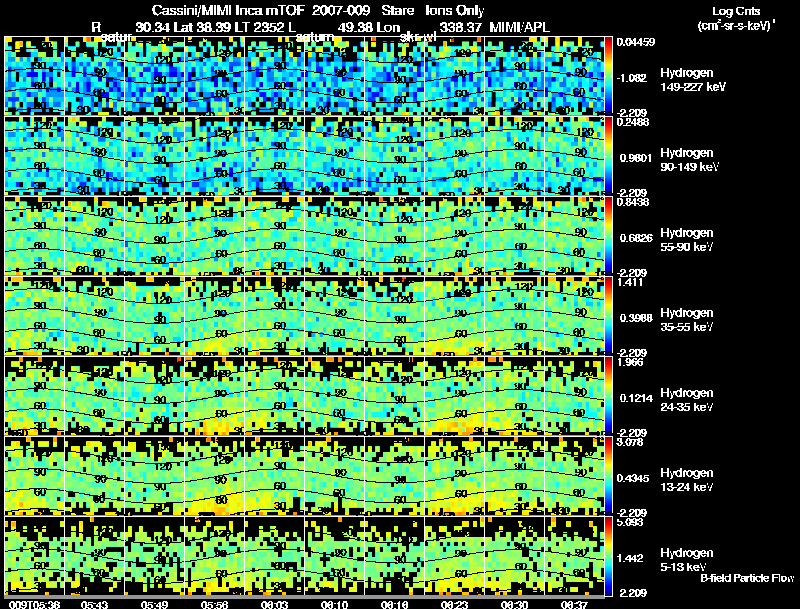800x609 pixels.
Task: Select the '06:37' time axis label
Action: (x=574, y=604)
